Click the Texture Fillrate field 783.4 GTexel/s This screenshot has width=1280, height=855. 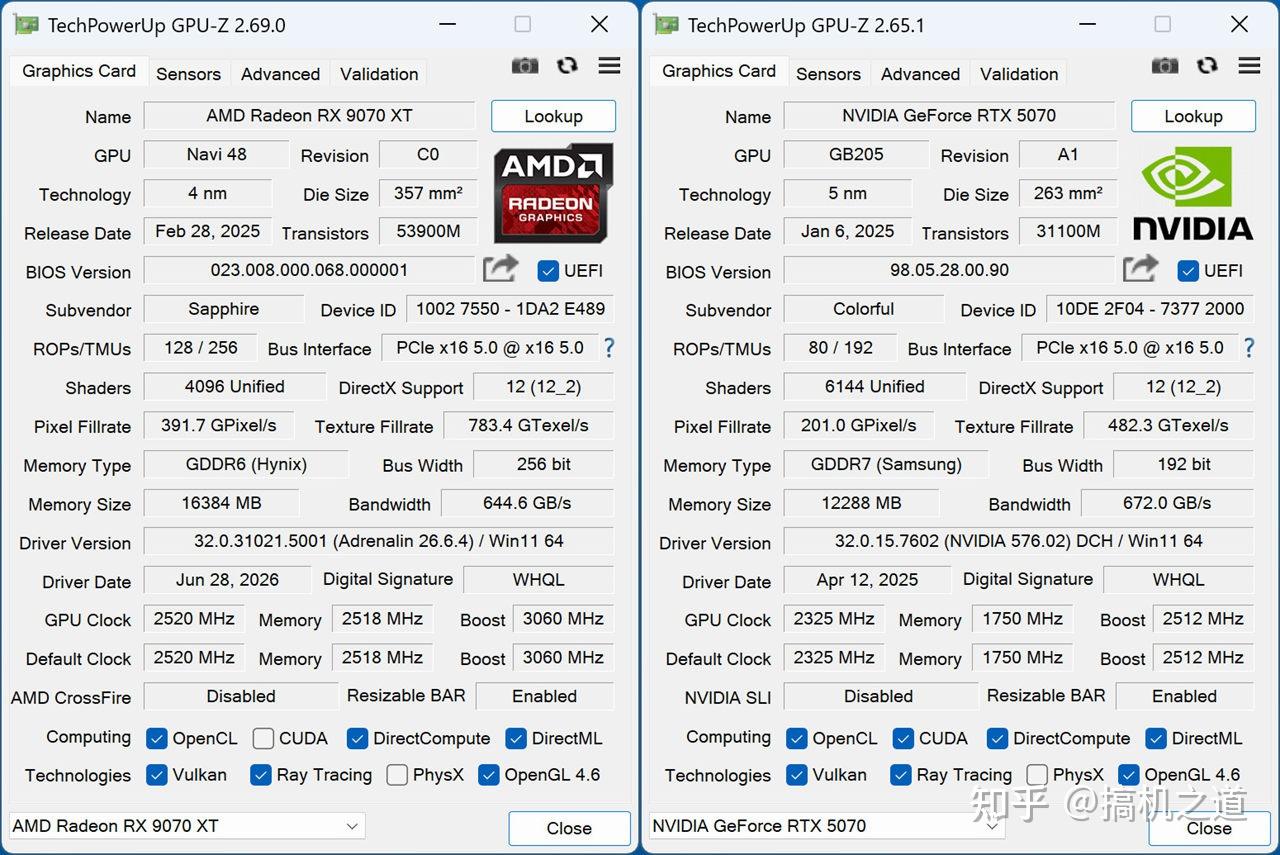[x=528, y=426]
